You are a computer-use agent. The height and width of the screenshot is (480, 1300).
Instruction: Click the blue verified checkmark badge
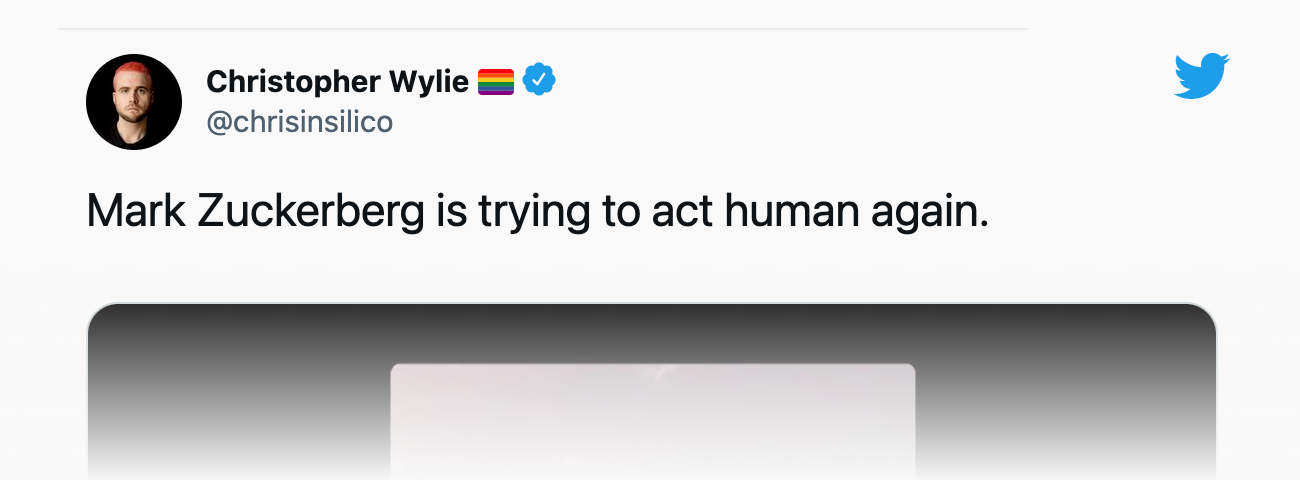click(539, 80)
